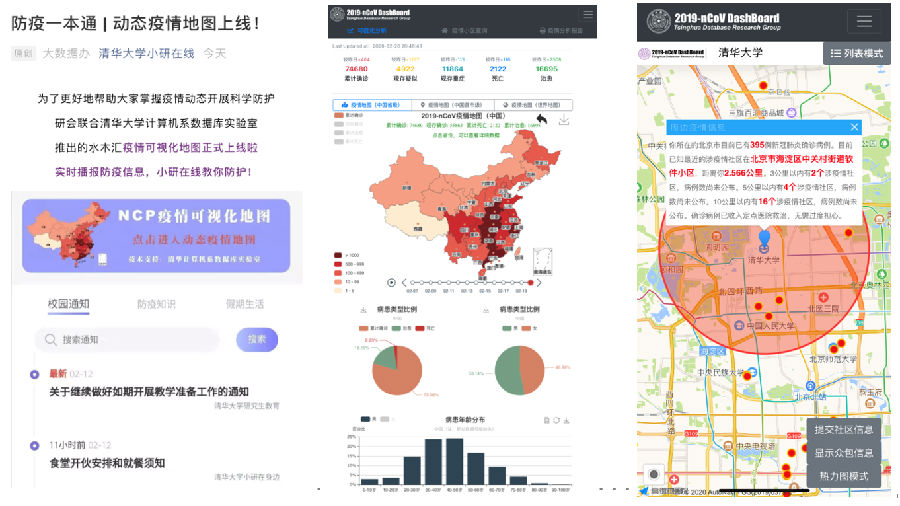This screenshot has height=506, width=900.
Task: Open notice 食堂开伙安排和就餐须知
Action: (107, 463)
